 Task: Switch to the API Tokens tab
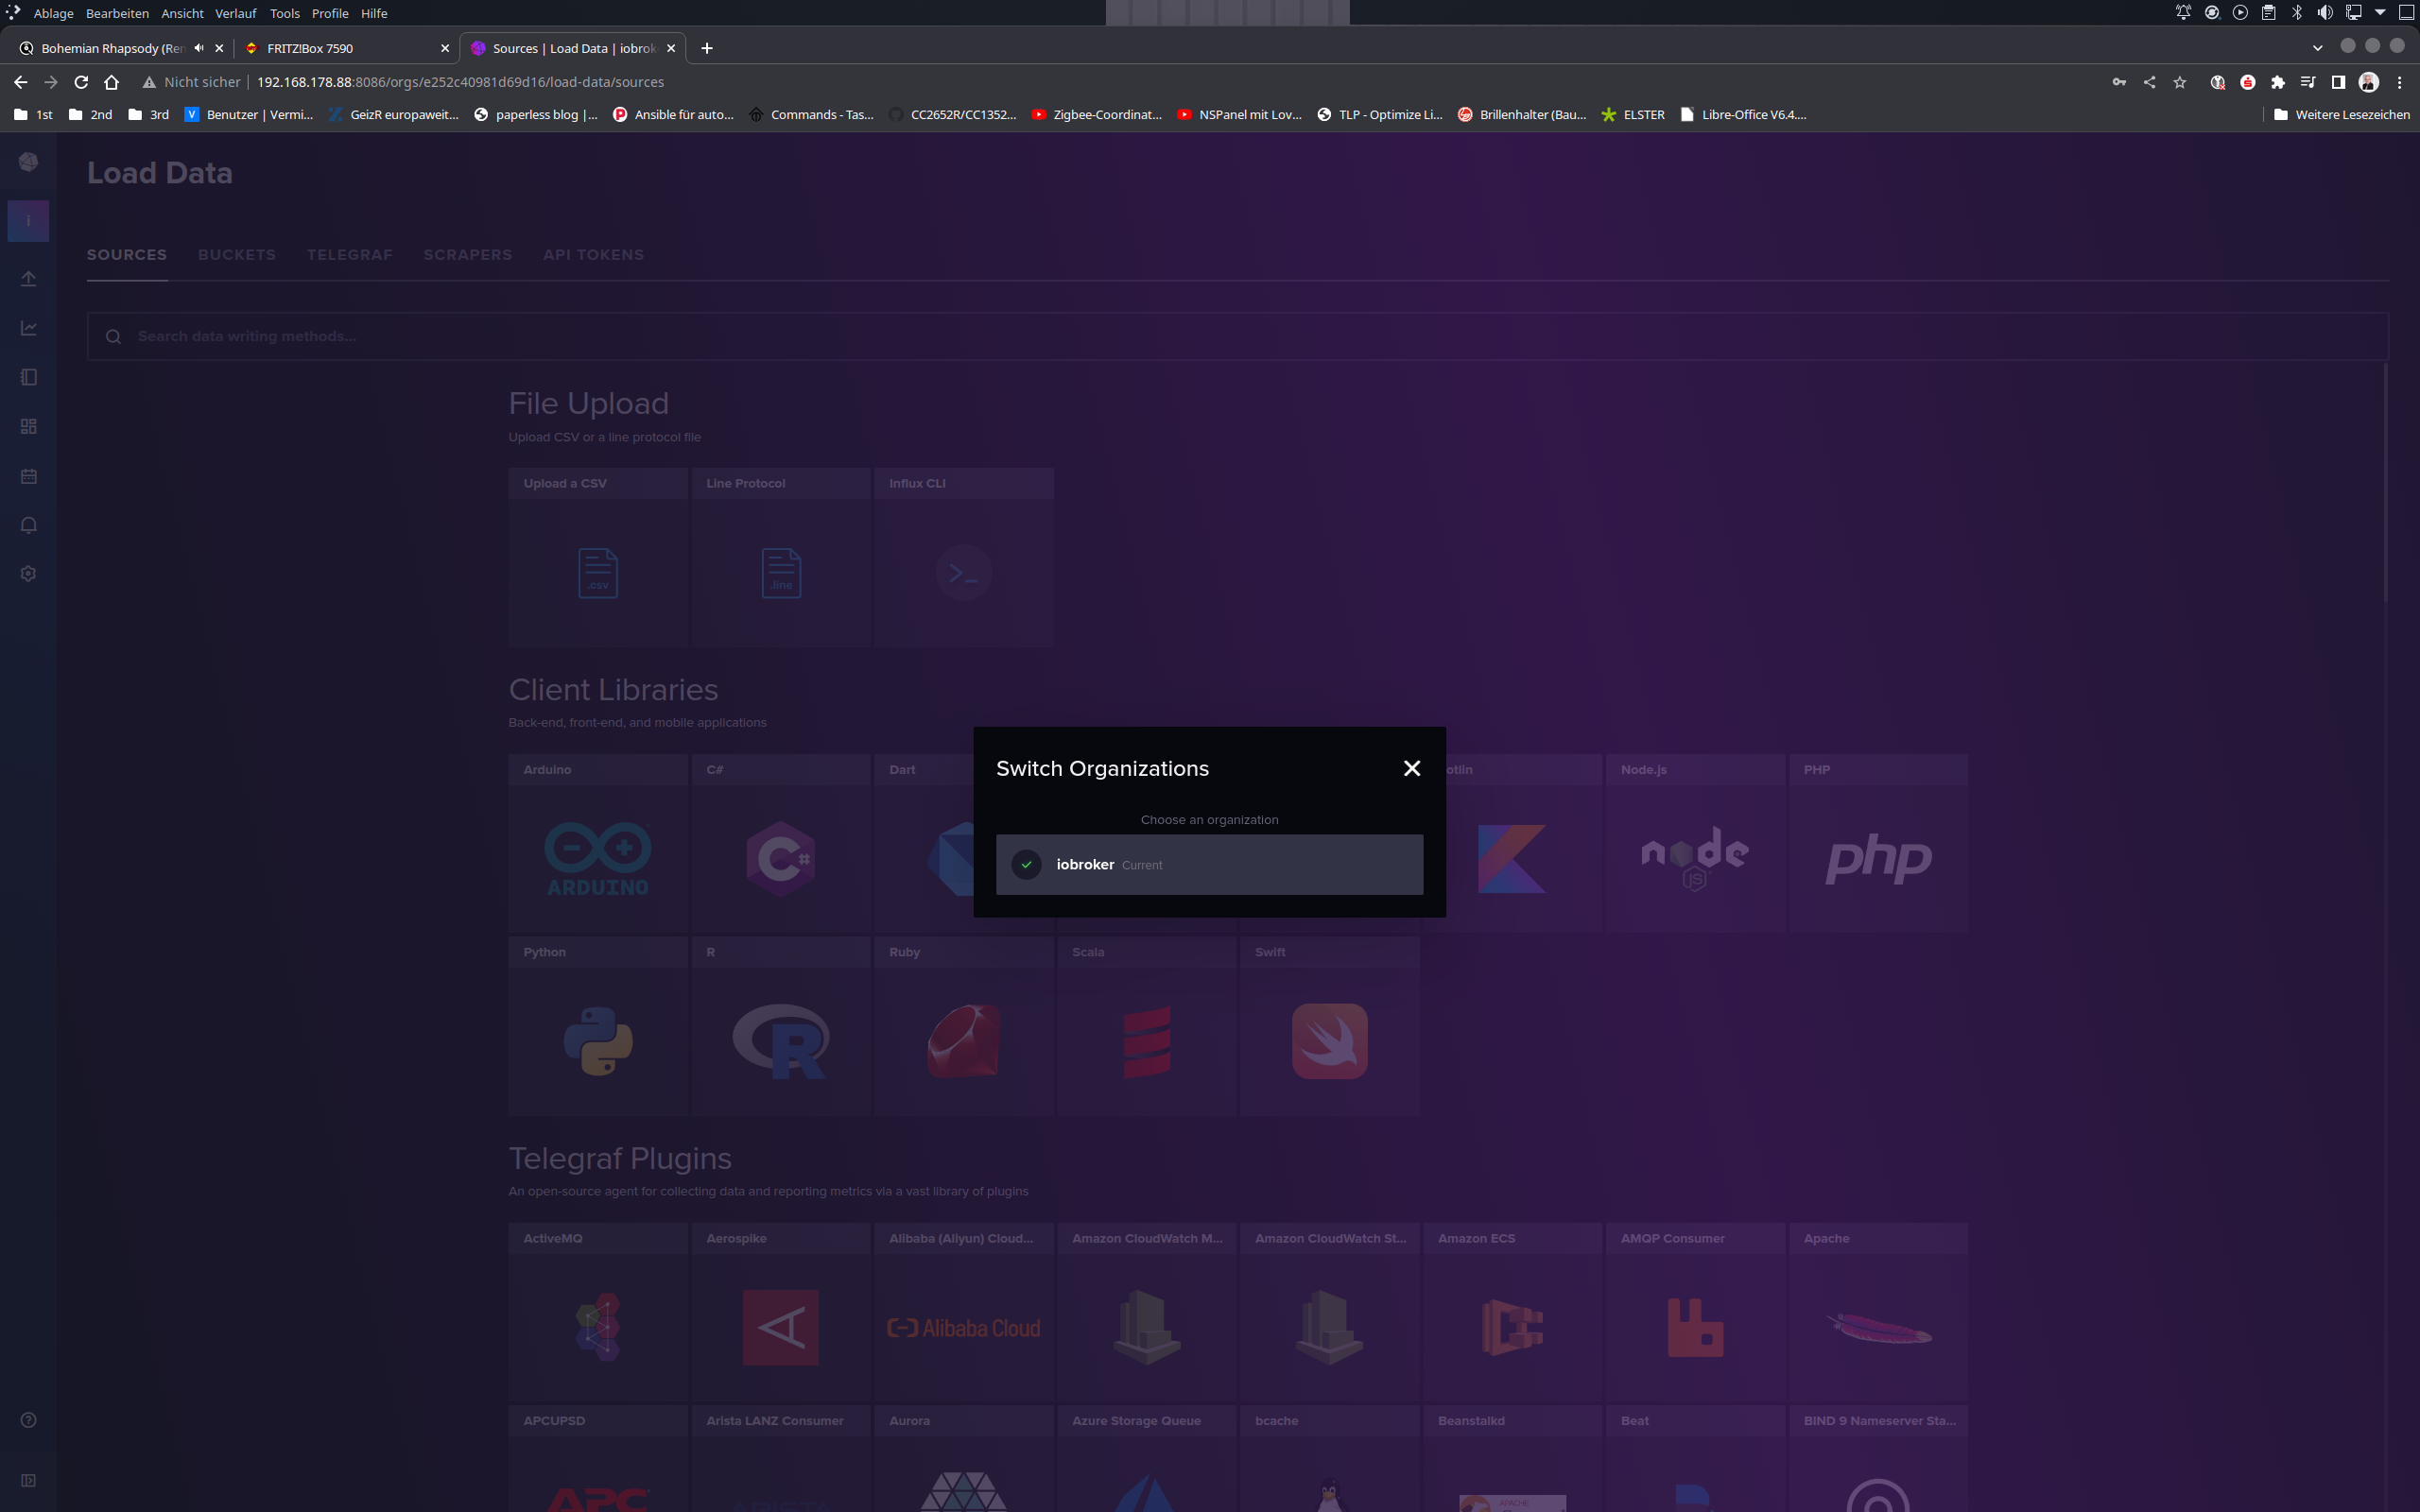click(x=593, y=254)
